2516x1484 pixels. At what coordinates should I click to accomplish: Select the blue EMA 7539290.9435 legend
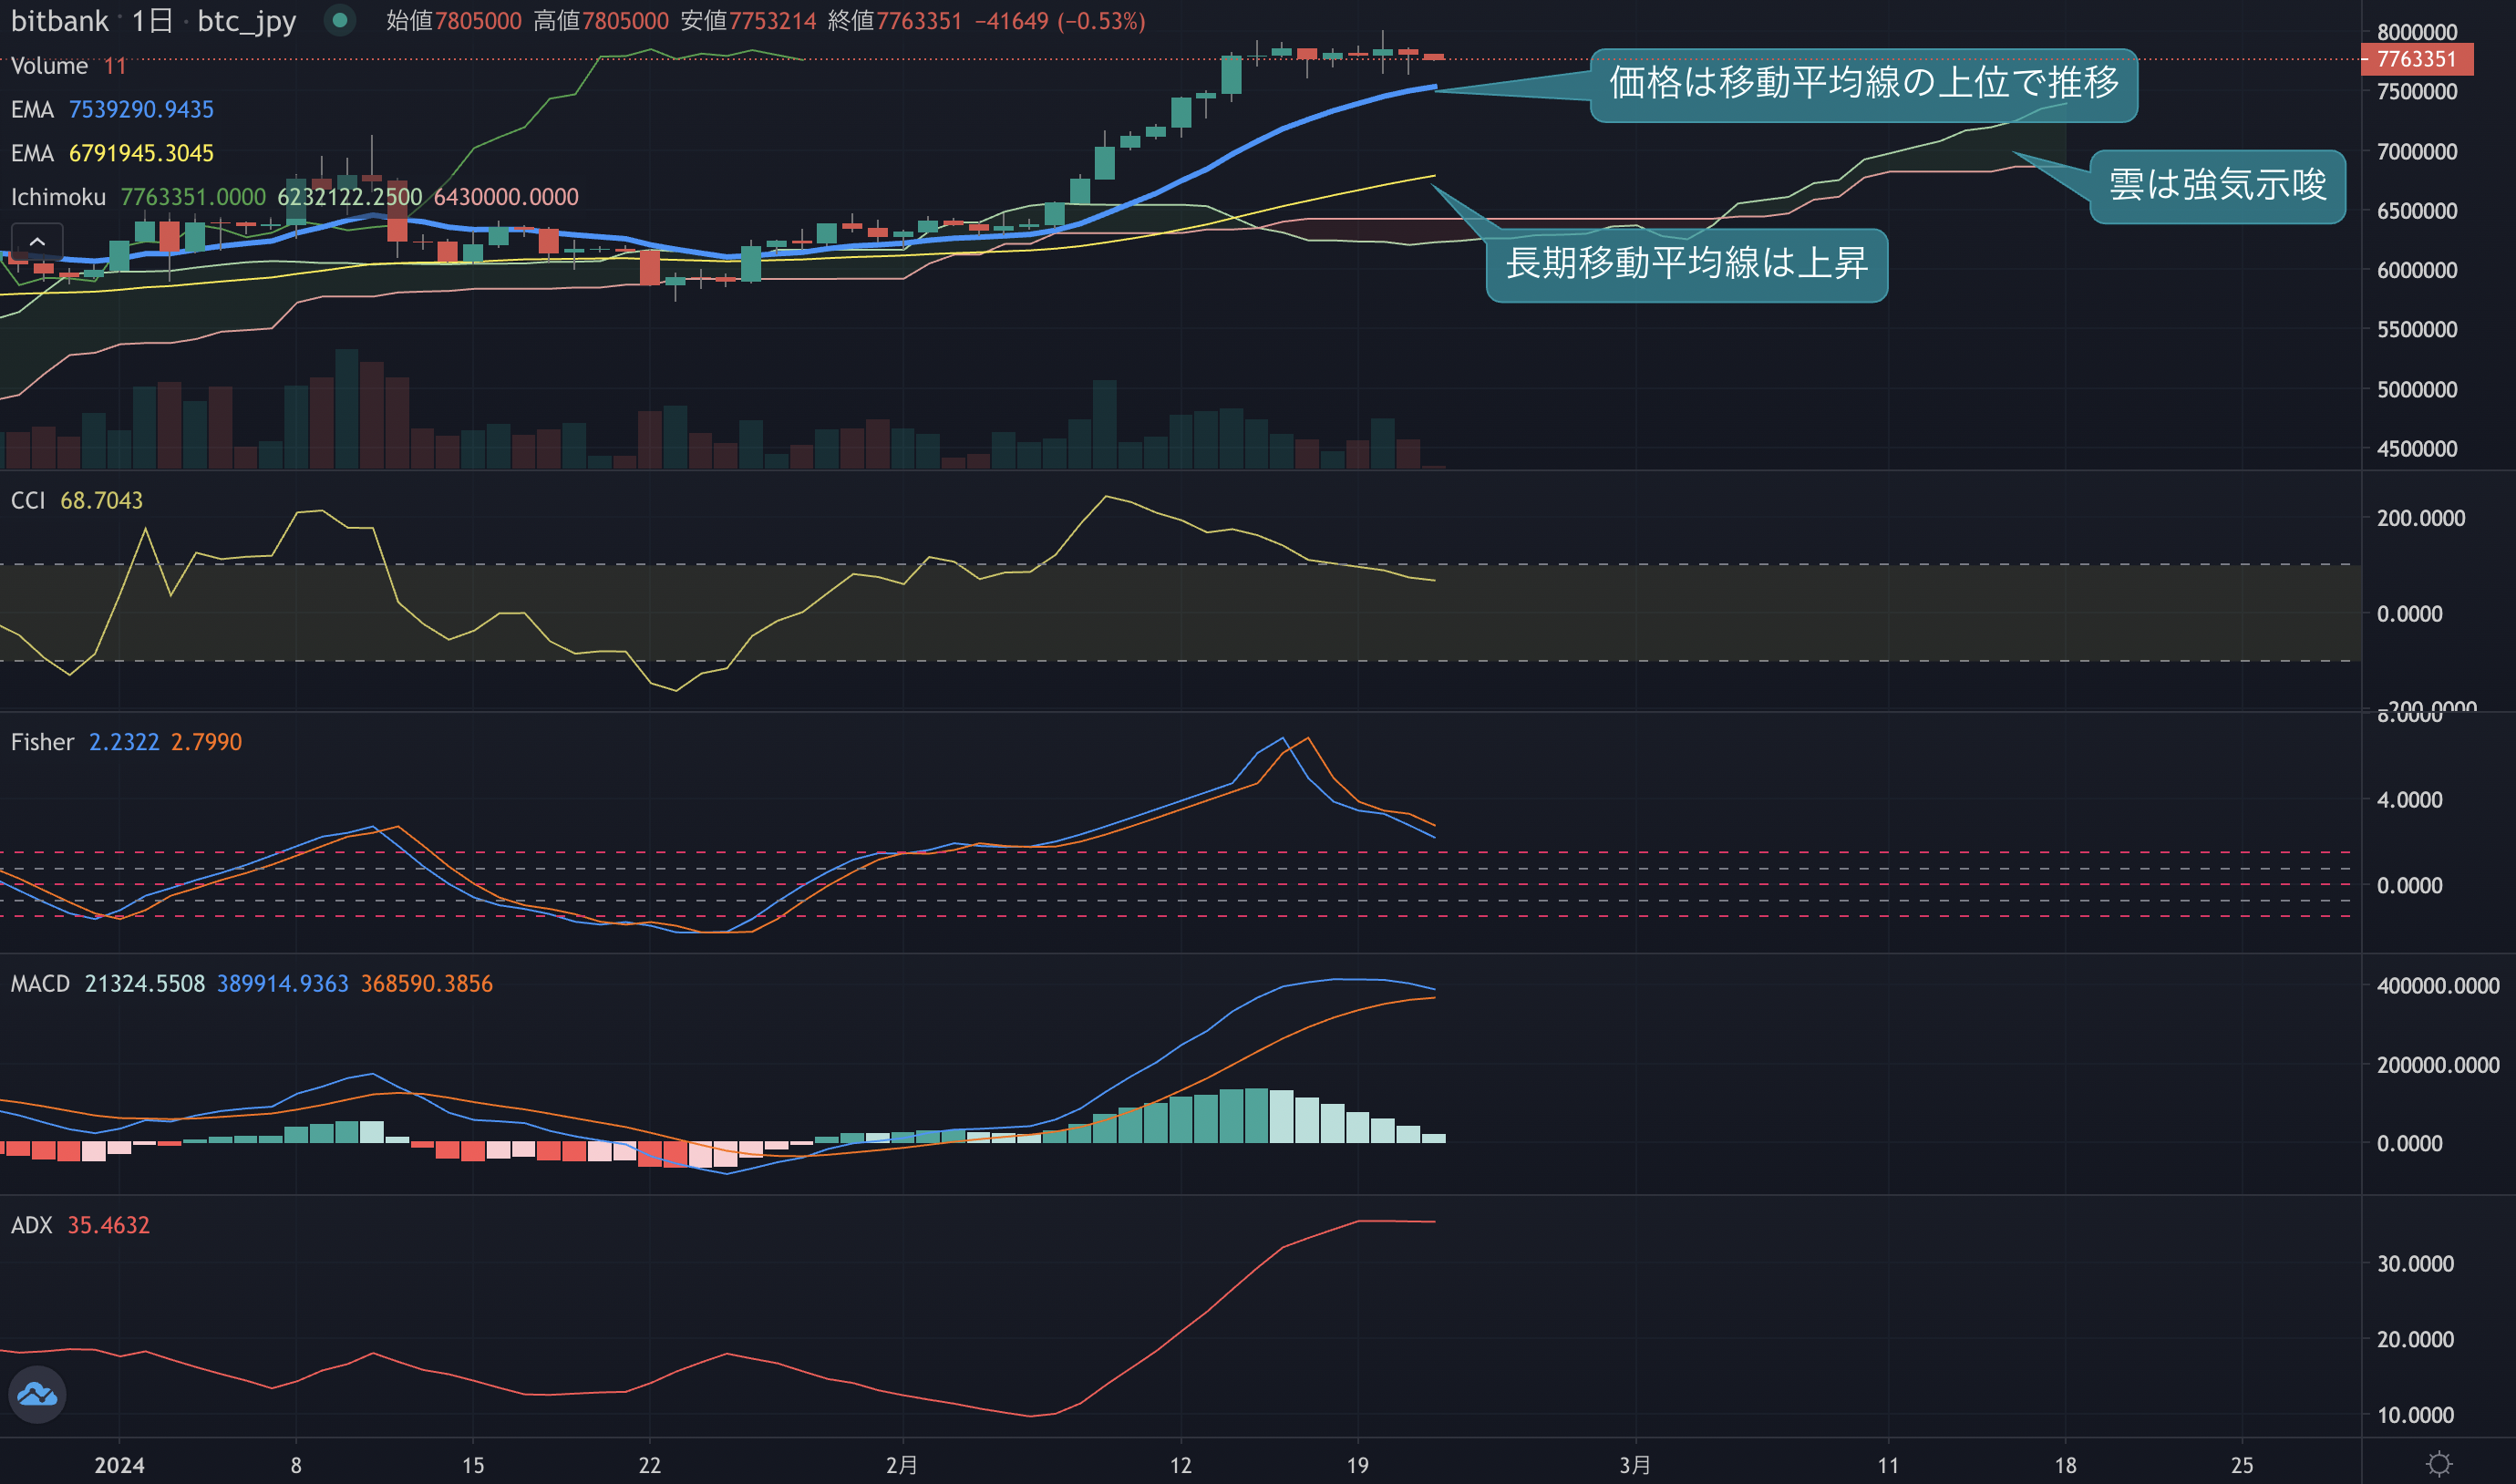(x=112, y=109)
